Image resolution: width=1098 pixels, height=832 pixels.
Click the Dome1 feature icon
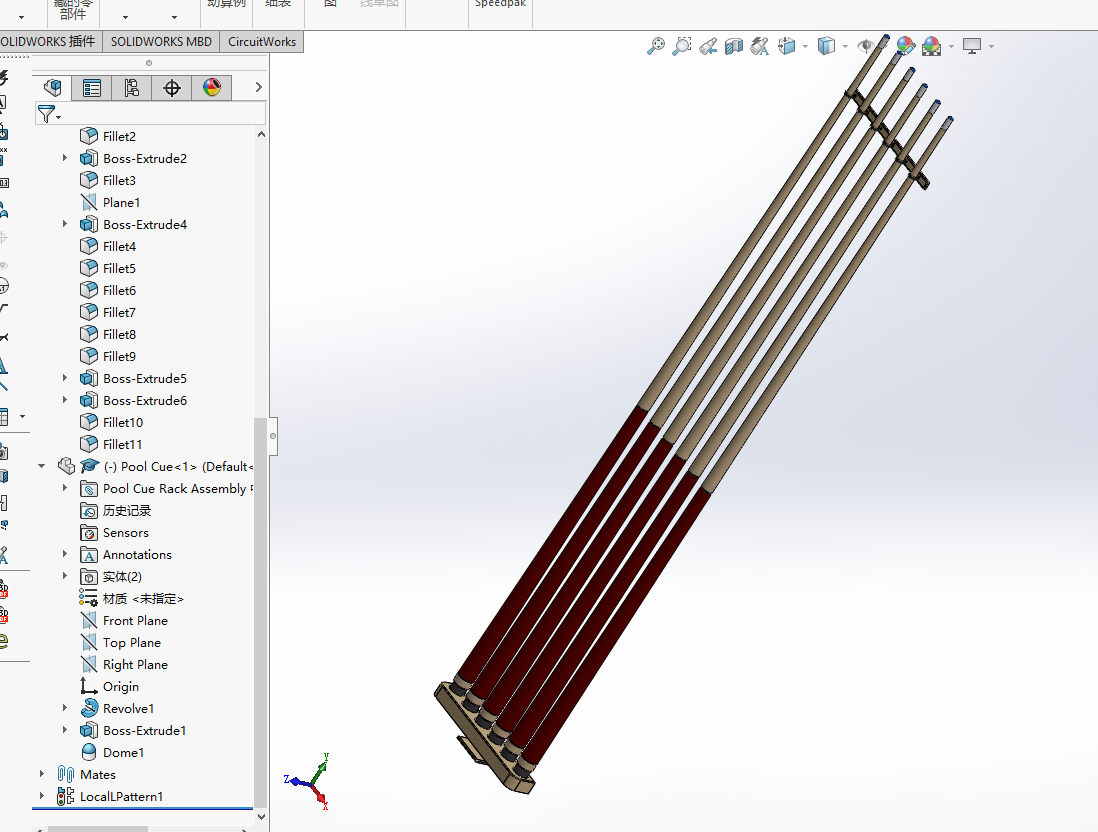pyautogui.click(x=89, y=752)
